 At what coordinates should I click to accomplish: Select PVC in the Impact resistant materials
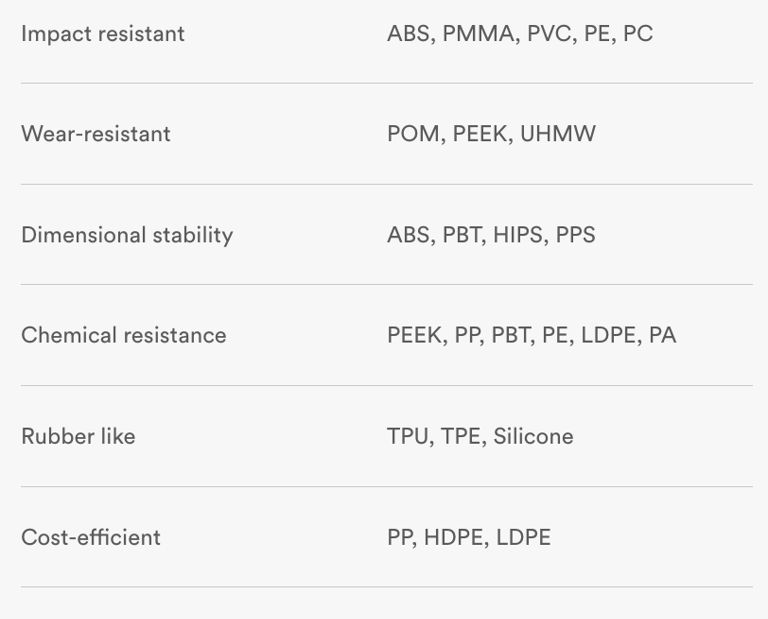click(549, 34)
